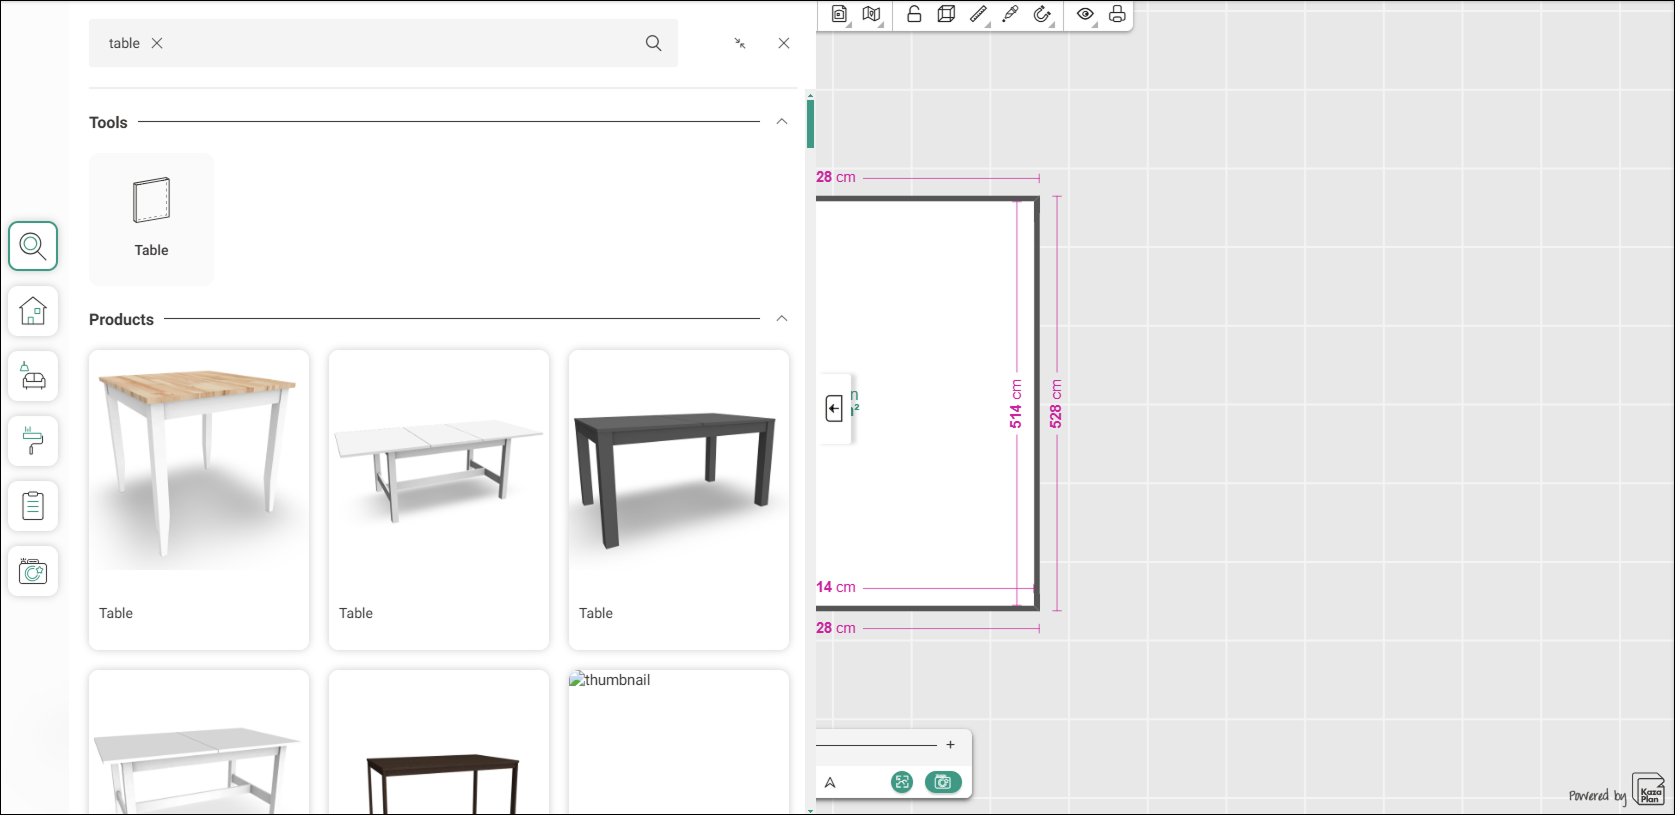This screenshot has width=1675, height=815.
Task: Select the dark grey table product
Action: point(679,500)
